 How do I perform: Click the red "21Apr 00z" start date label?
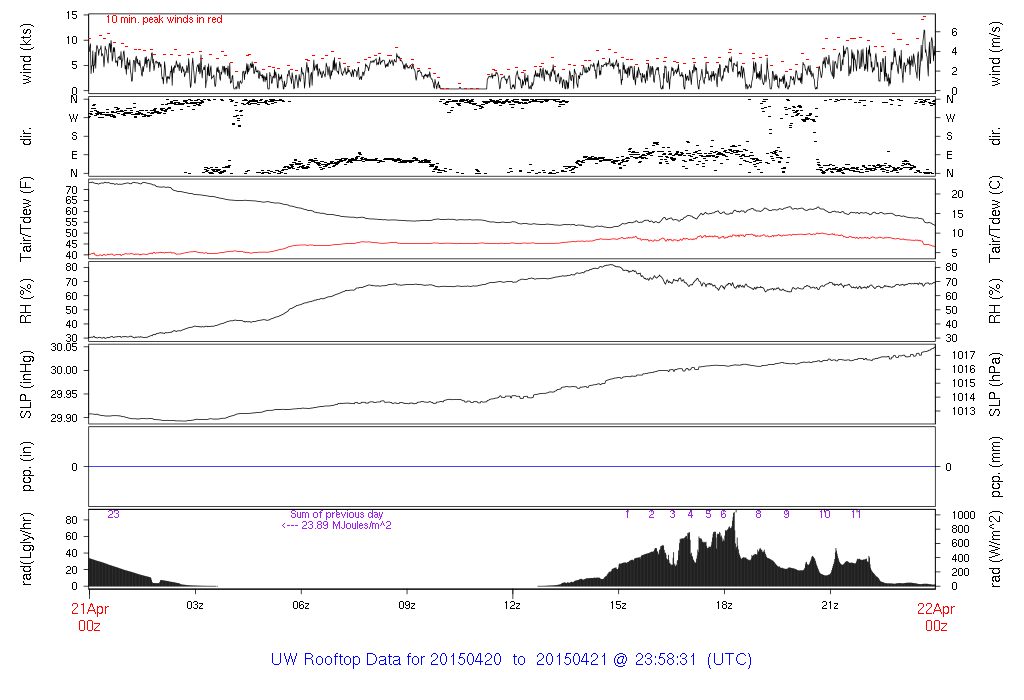tap(89, 615)
